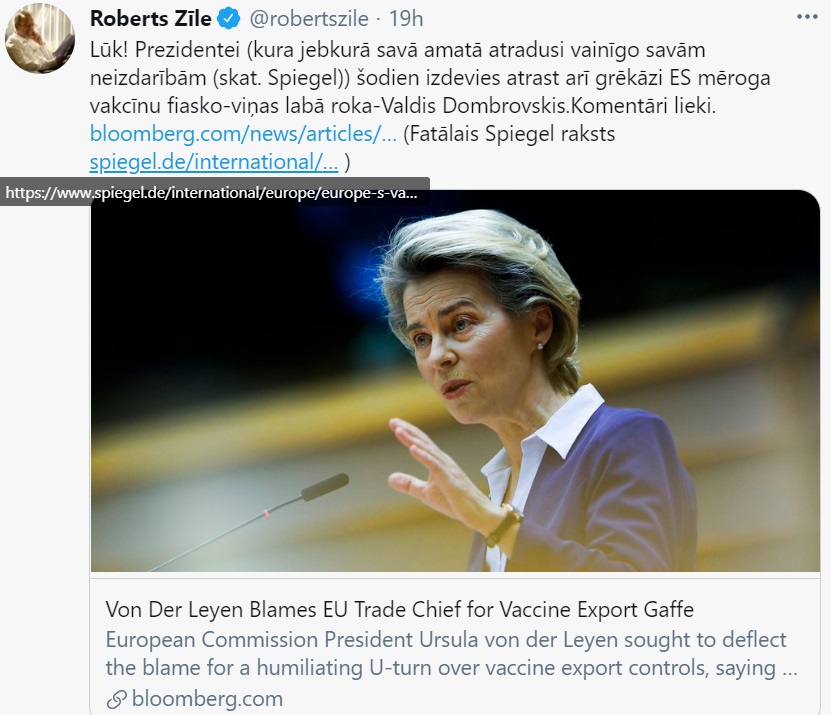Screen dimensions: 831x715
Task: Click the card description starting European Commission President
Action: pyautogui.click(x=451, y=654)
